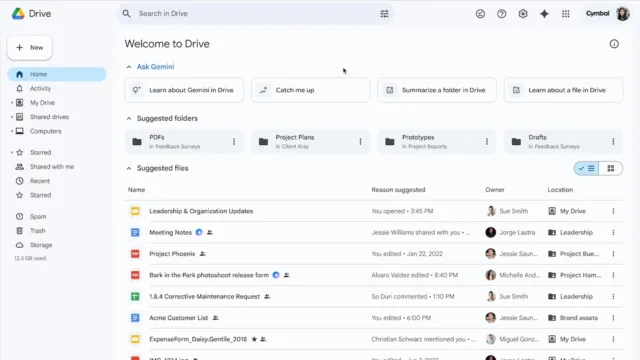
Task: Click the 12.3 GB used storage text
Action: [30, 258]
